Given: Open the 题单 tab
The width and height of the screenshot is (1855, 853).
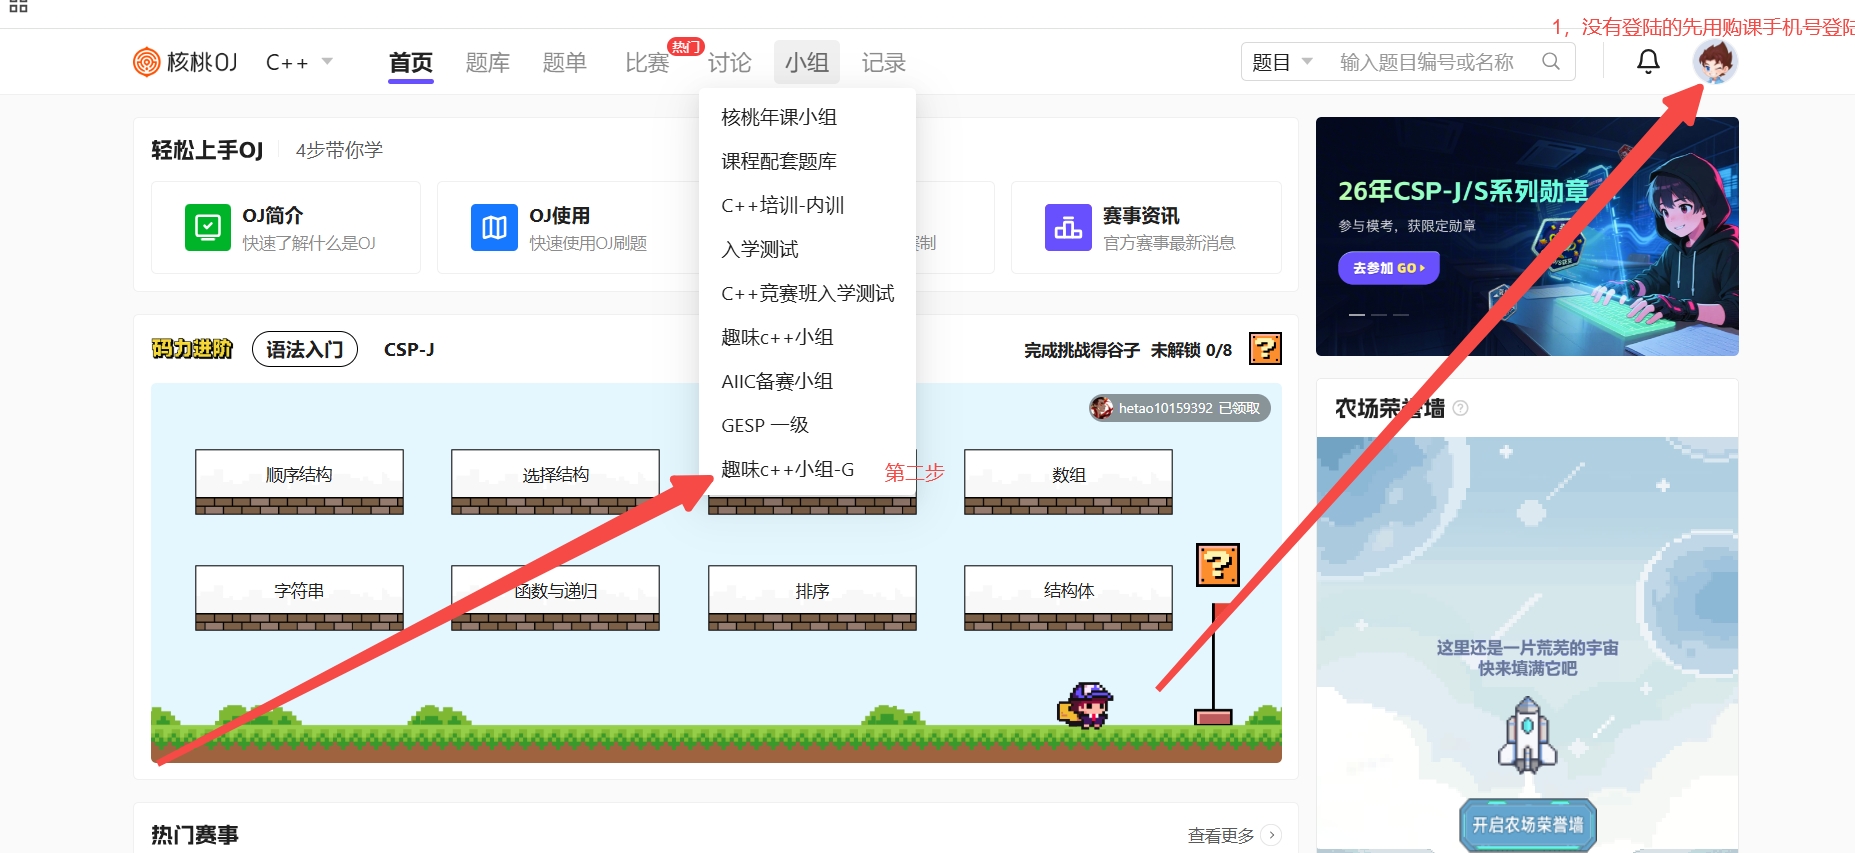Looking at the screenshot, I should pos(564,63).
